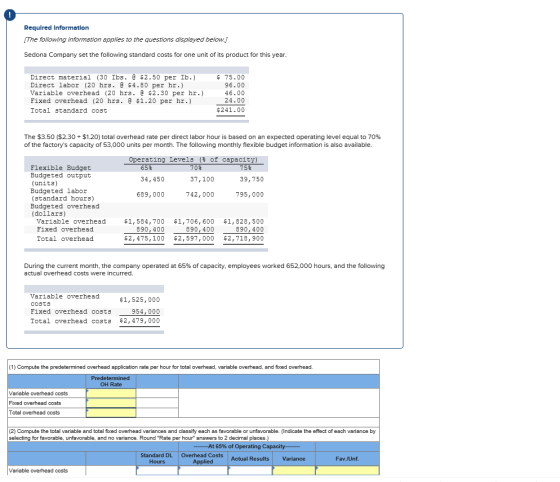Click the actual total overhead $2,479,000 value
The image size is (560, 482).
pyautogui.click(x=140, y=321)
